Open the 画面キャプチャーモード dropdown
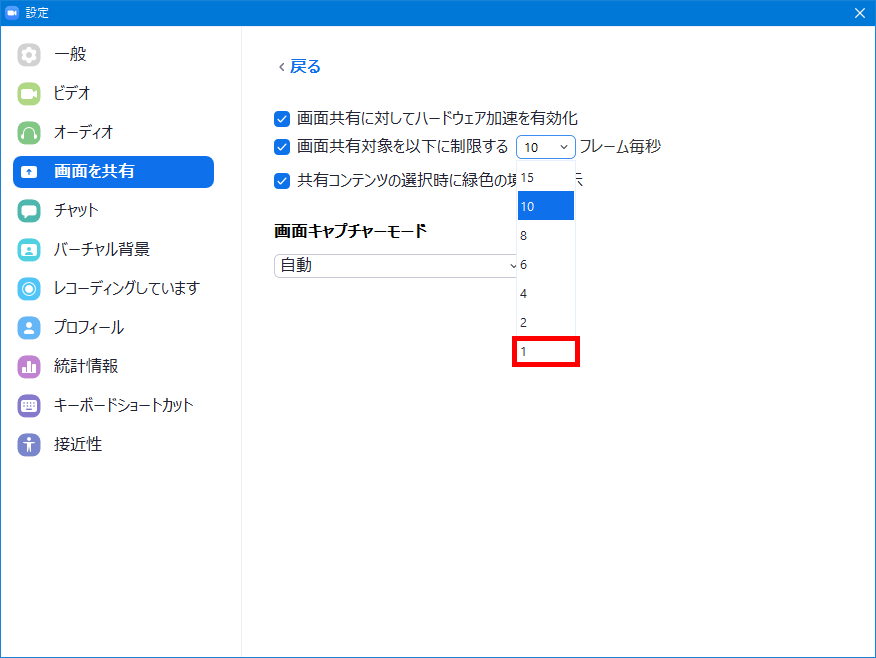Viewport: 876px width, 658px height. (397, 265)
